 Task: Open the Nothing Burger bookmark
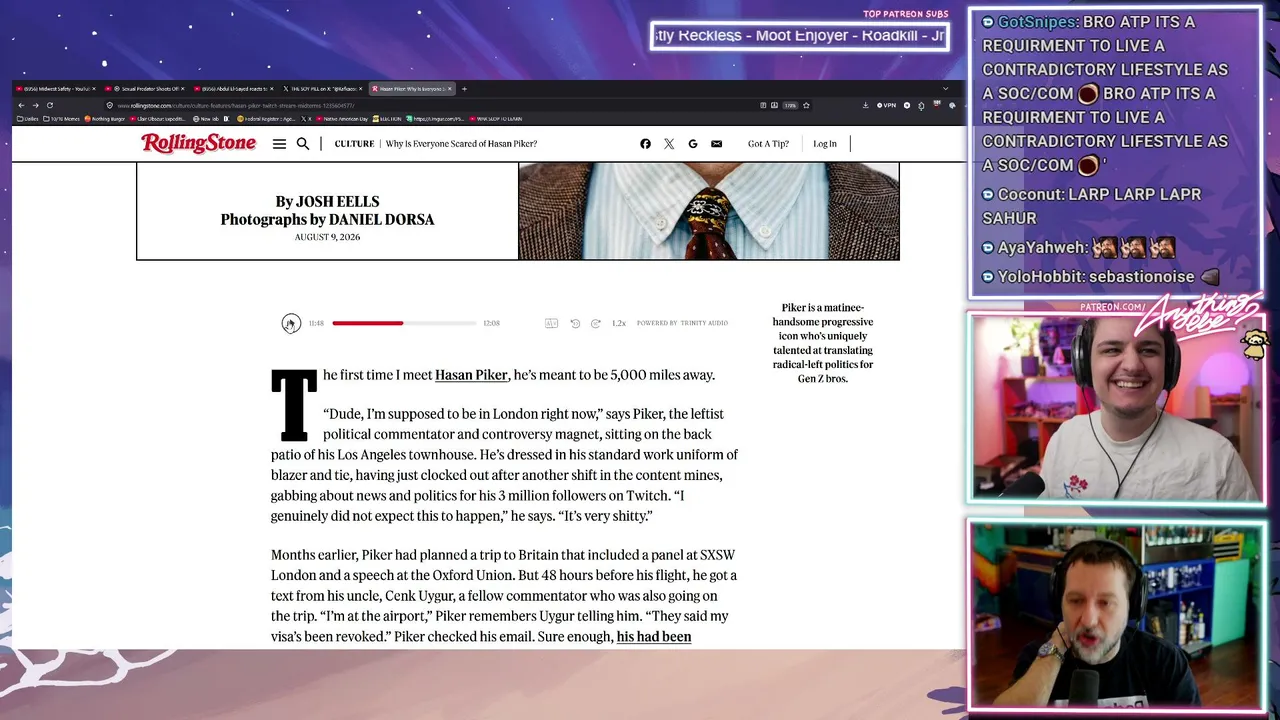tap(105, 119)
